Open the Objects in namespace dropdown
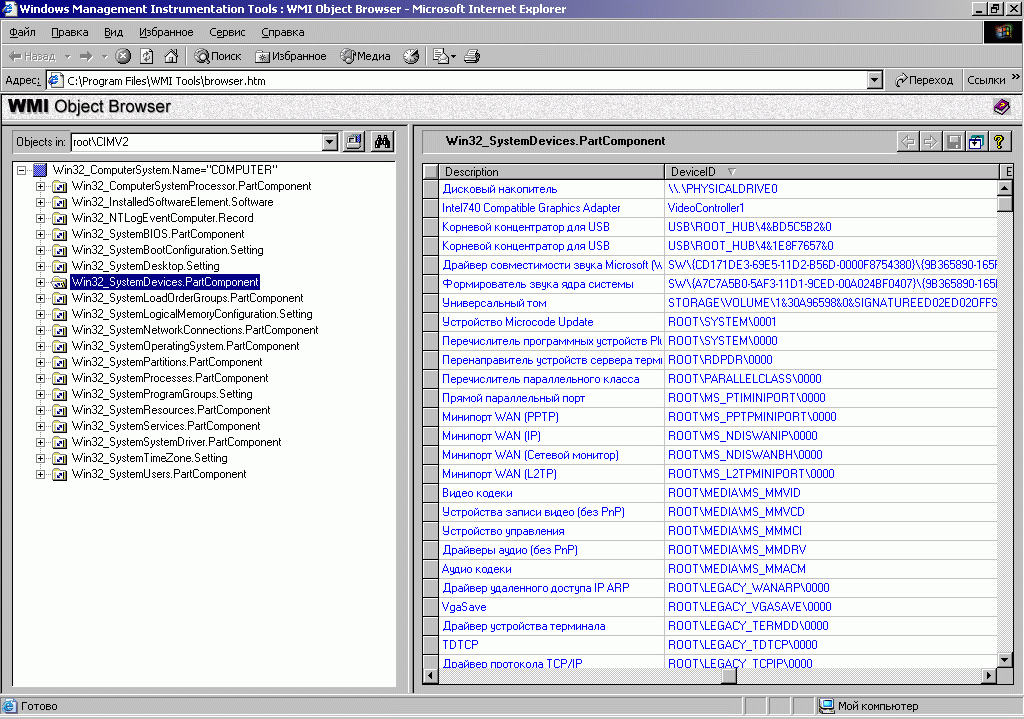This screenshot has width=1024, height=719. [x=330, y=142]
